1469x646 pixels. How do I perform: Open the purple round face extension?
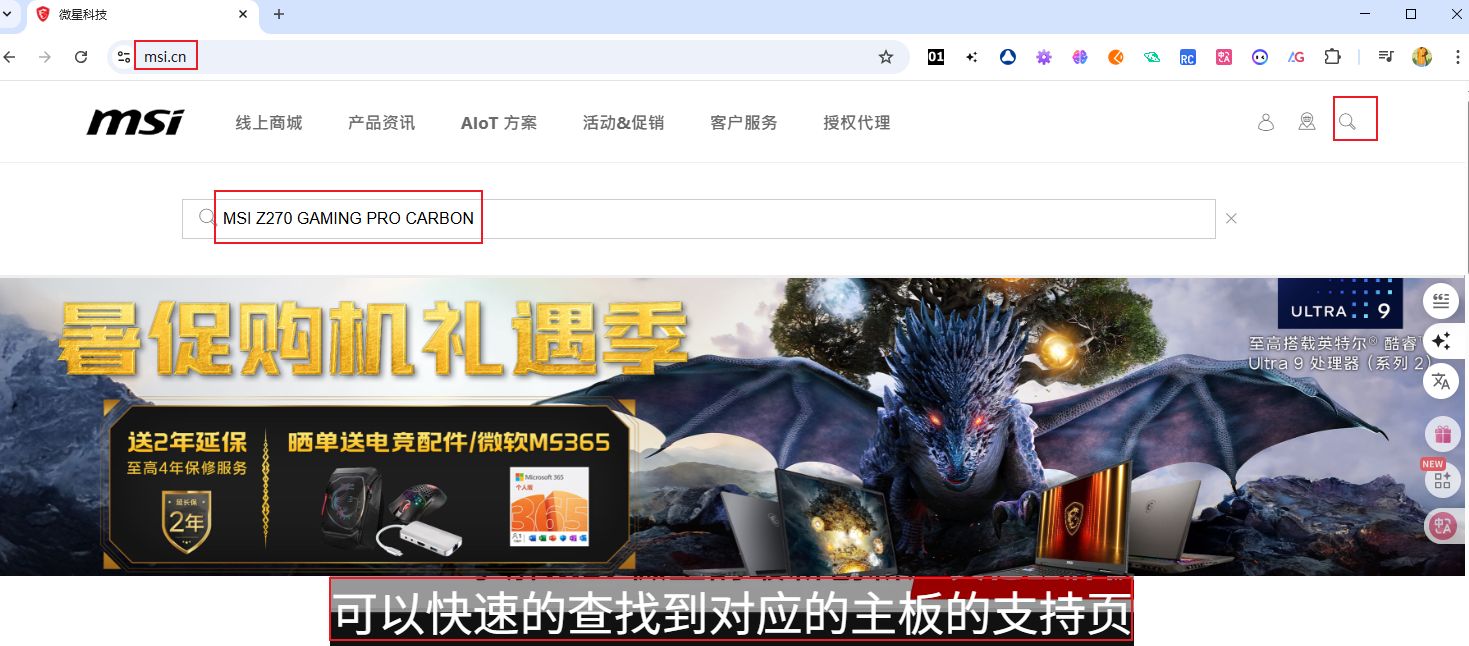tap(1260, 57)
